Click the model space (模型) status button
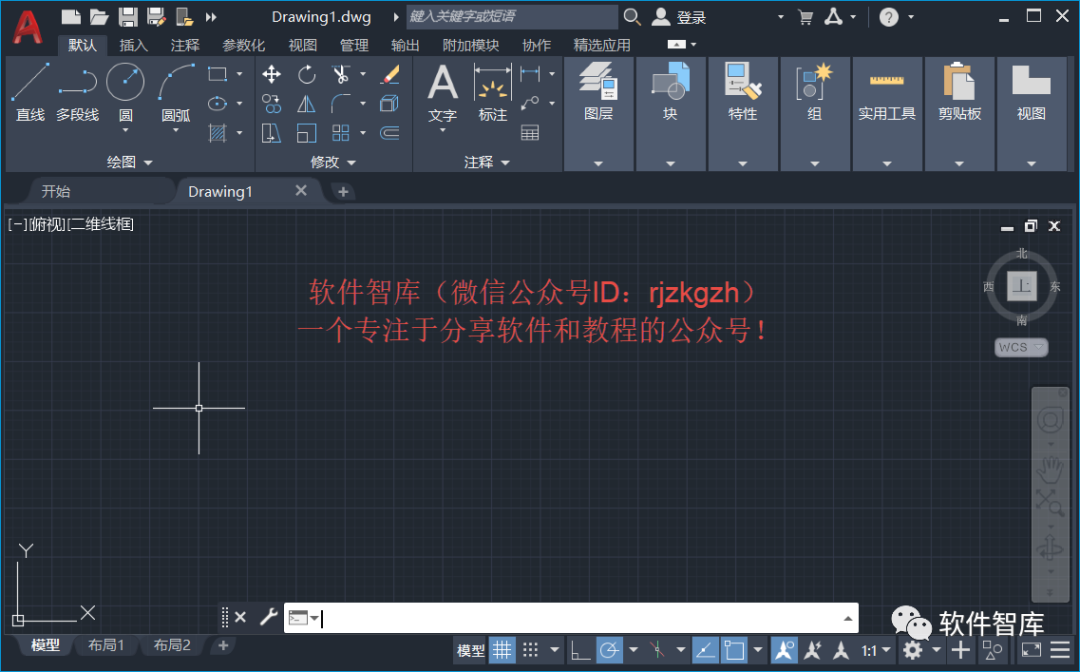 (471, 650)
